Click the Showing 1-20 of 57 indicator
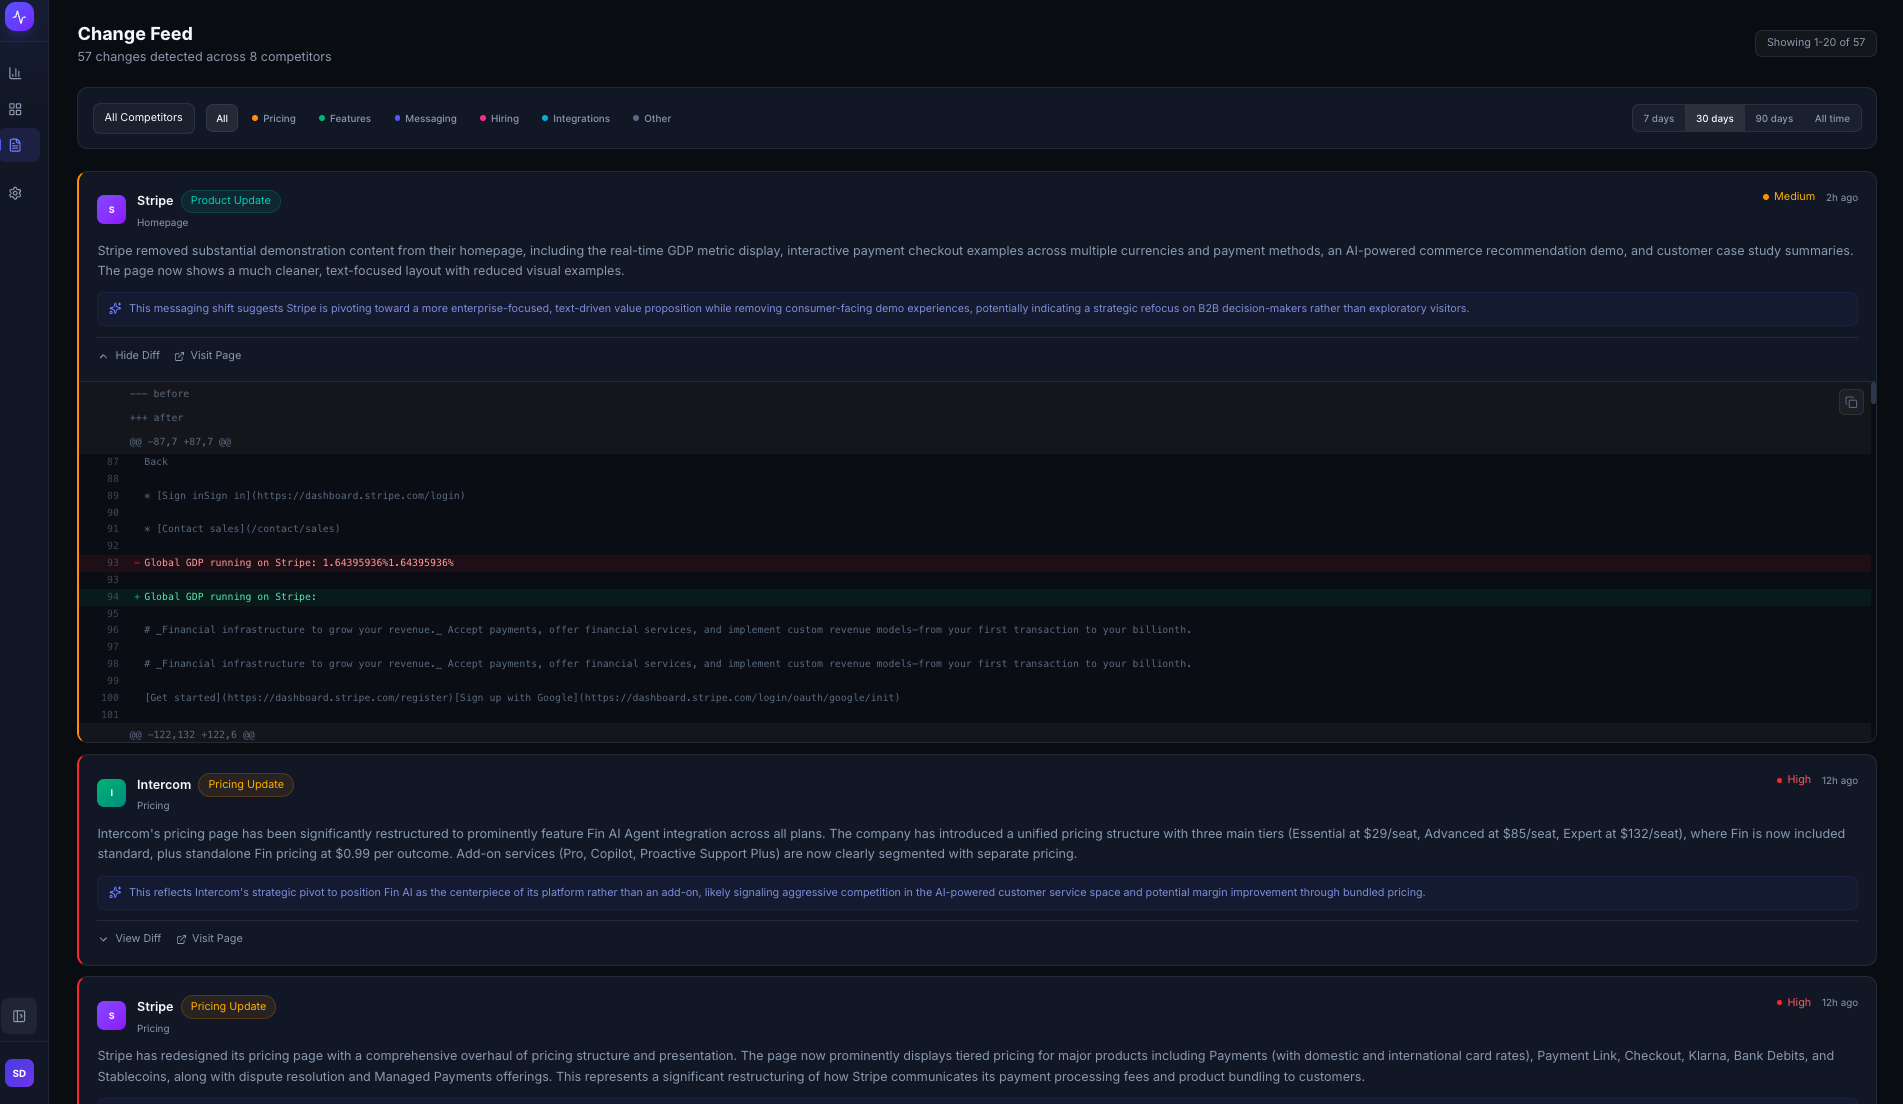1903x1104 pixels. (x=1815, y=42)
